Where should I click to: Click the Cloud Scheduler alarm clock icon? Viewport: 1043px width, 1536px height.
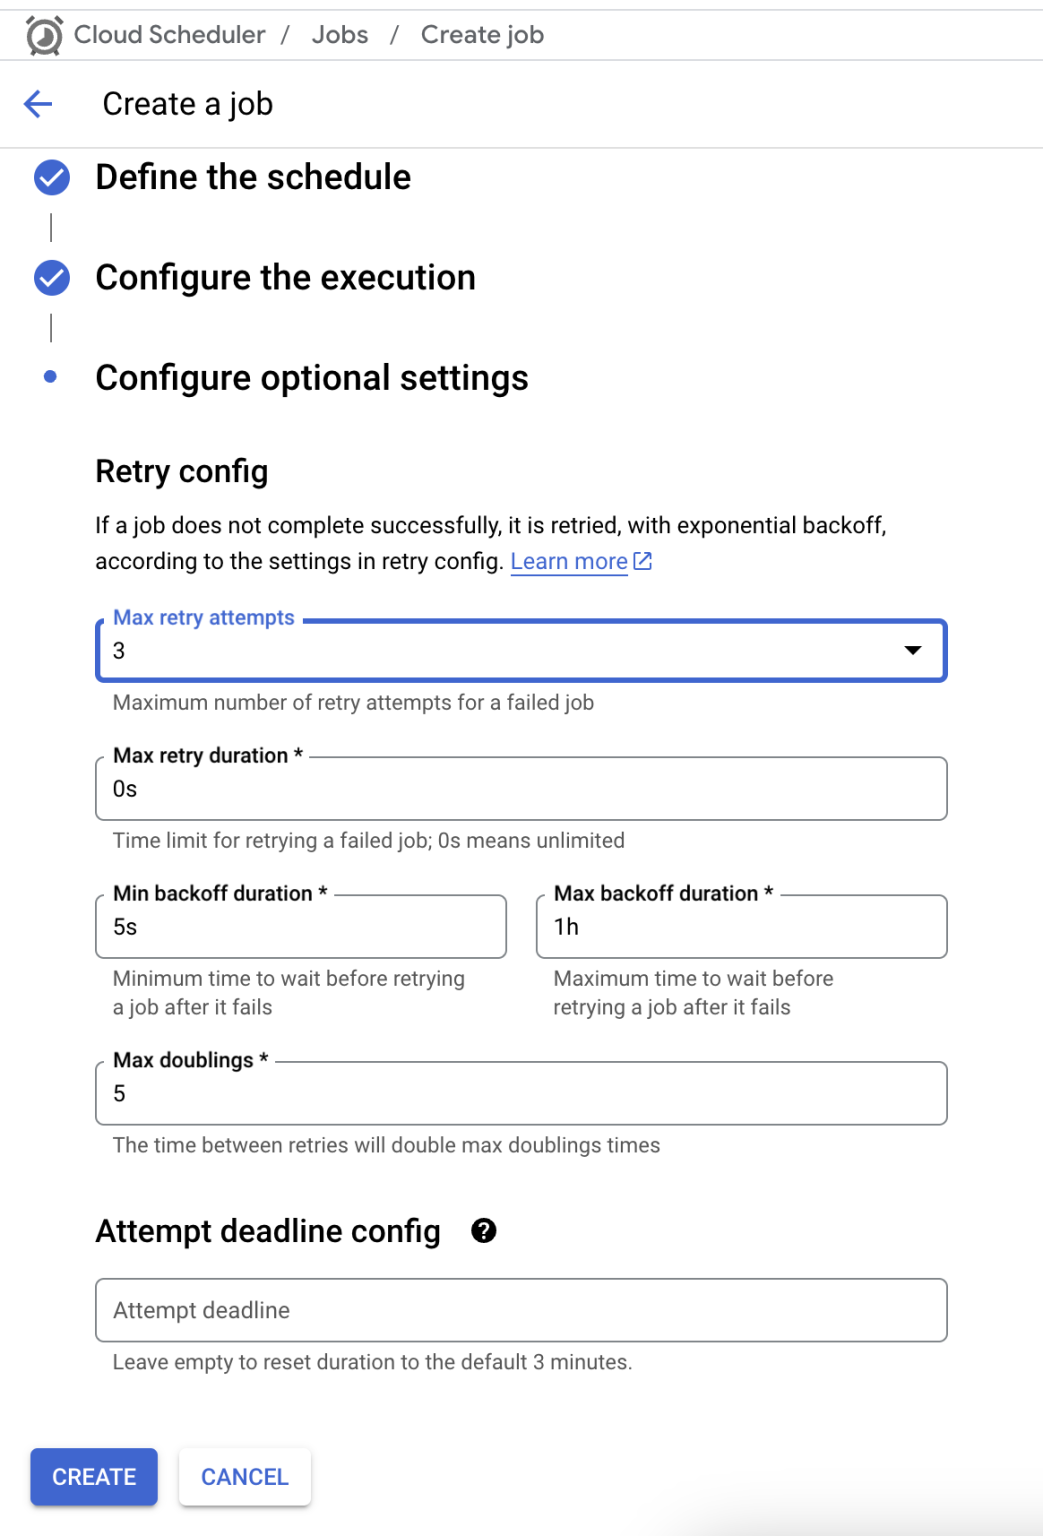pyautogui.click(x=40, y=33)
